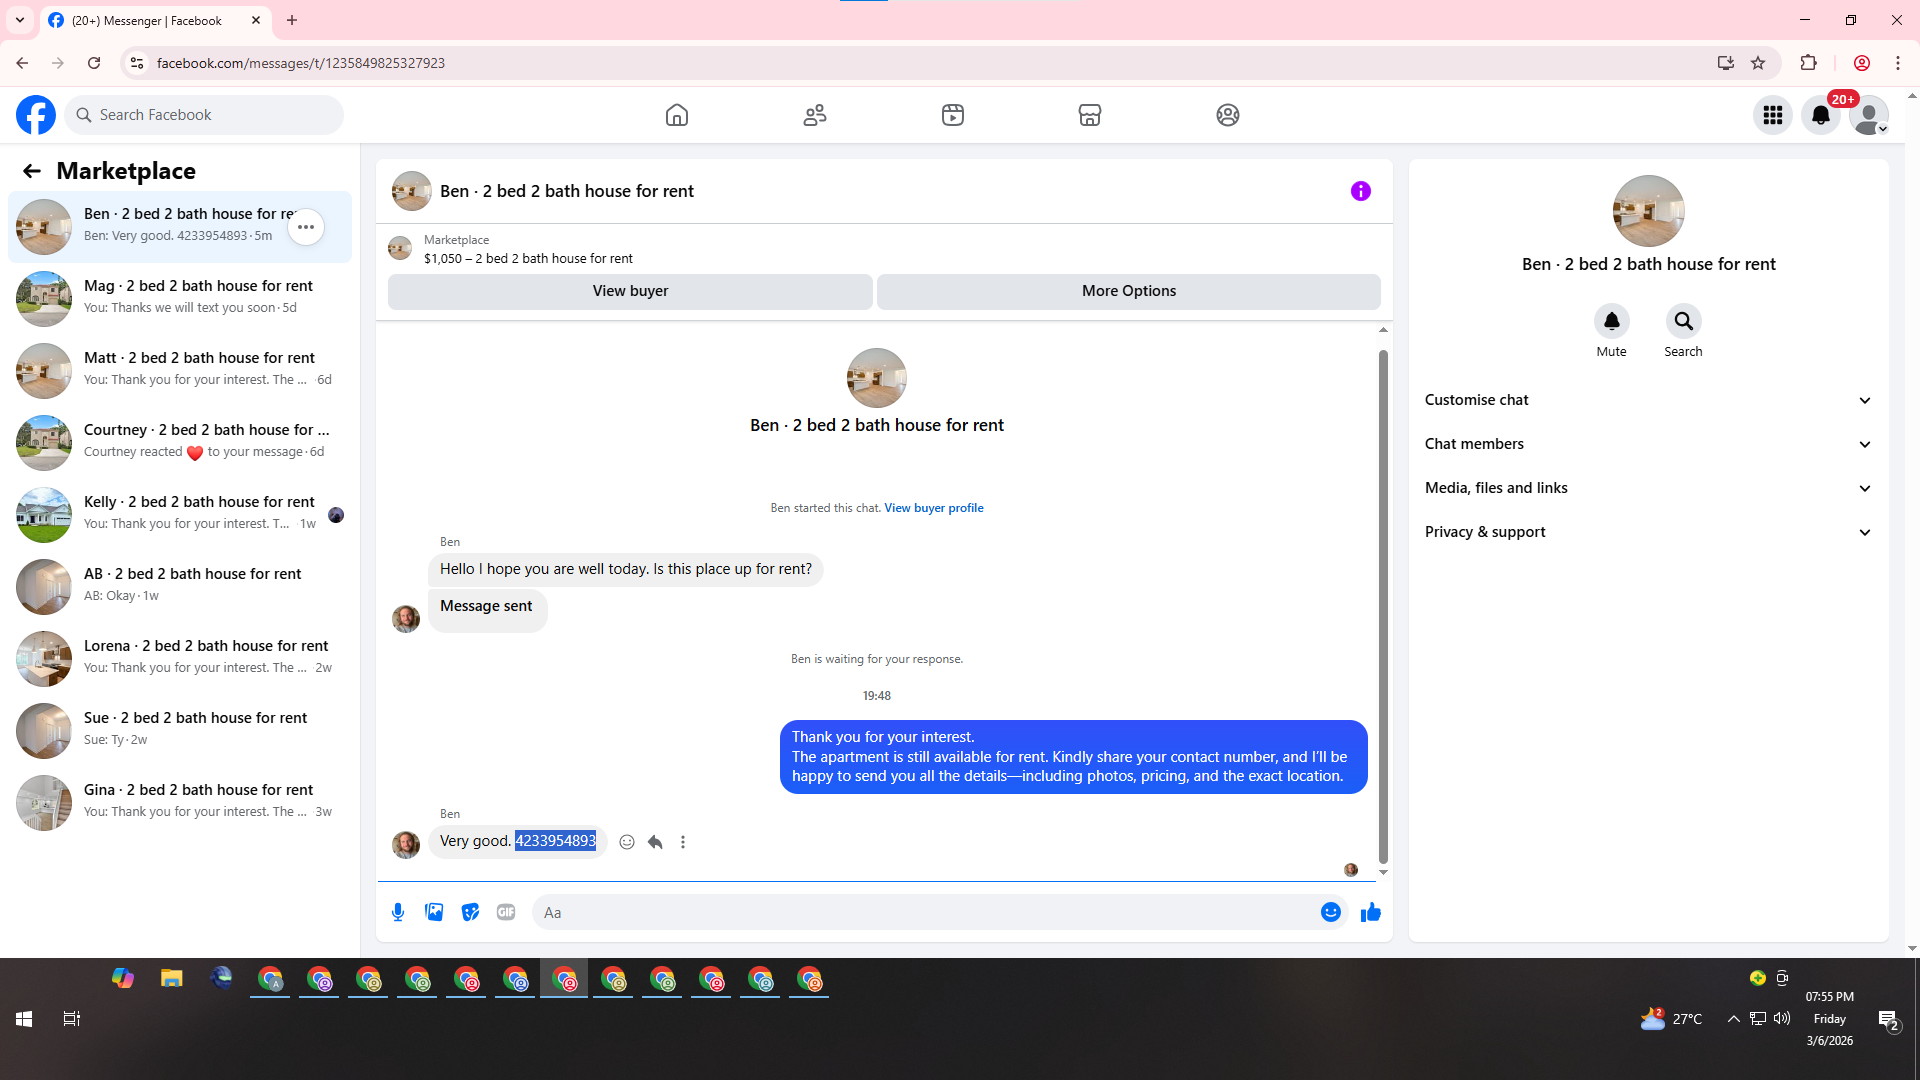Toggle the purple conversation information icon
The height and width of the screenshot is (1080, 1920).
tap(1360, 191)
